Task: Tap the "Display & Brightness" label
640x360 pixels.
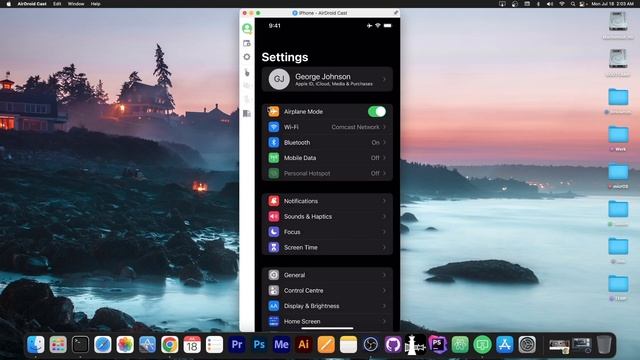Action: [311, 306]
